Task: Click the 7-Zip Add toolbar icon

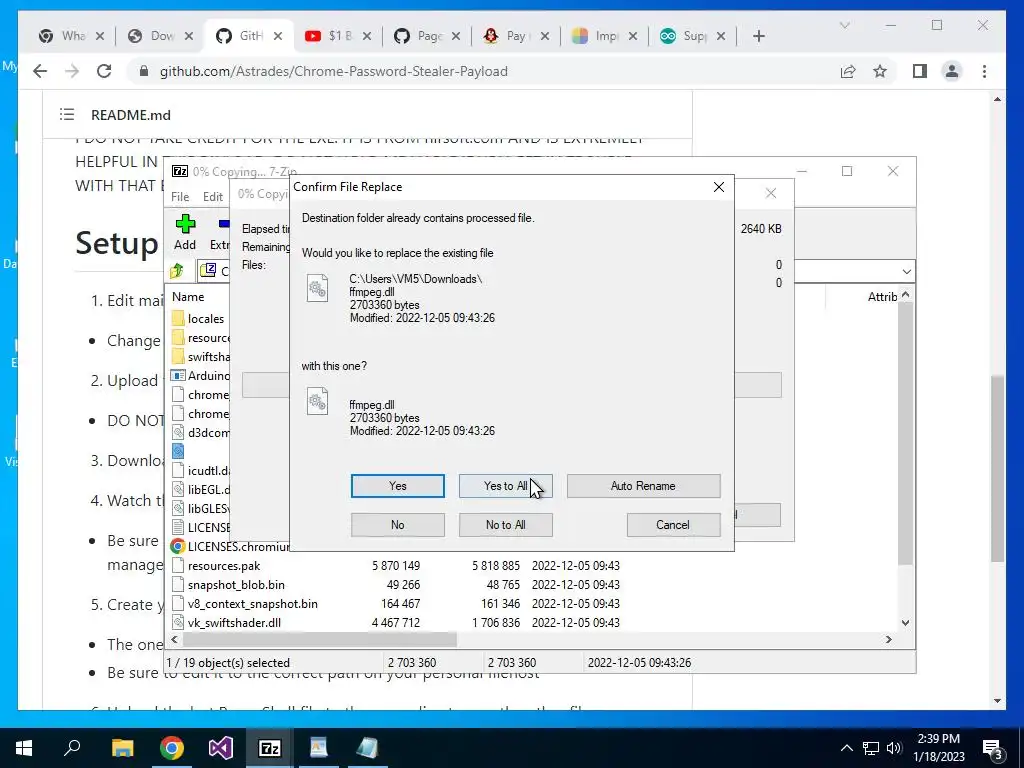Action: coord(185,232)
